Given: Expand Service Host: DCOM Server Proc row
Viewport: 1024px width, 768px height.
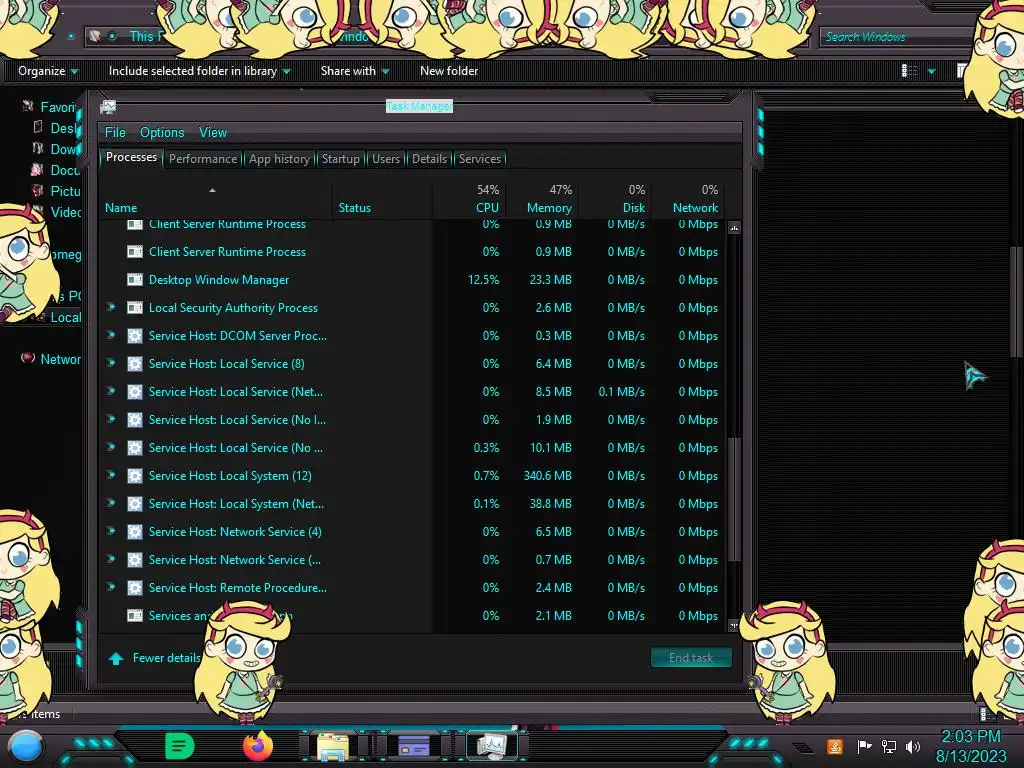Looking at the screenshot, I should [x=111, y=335].
